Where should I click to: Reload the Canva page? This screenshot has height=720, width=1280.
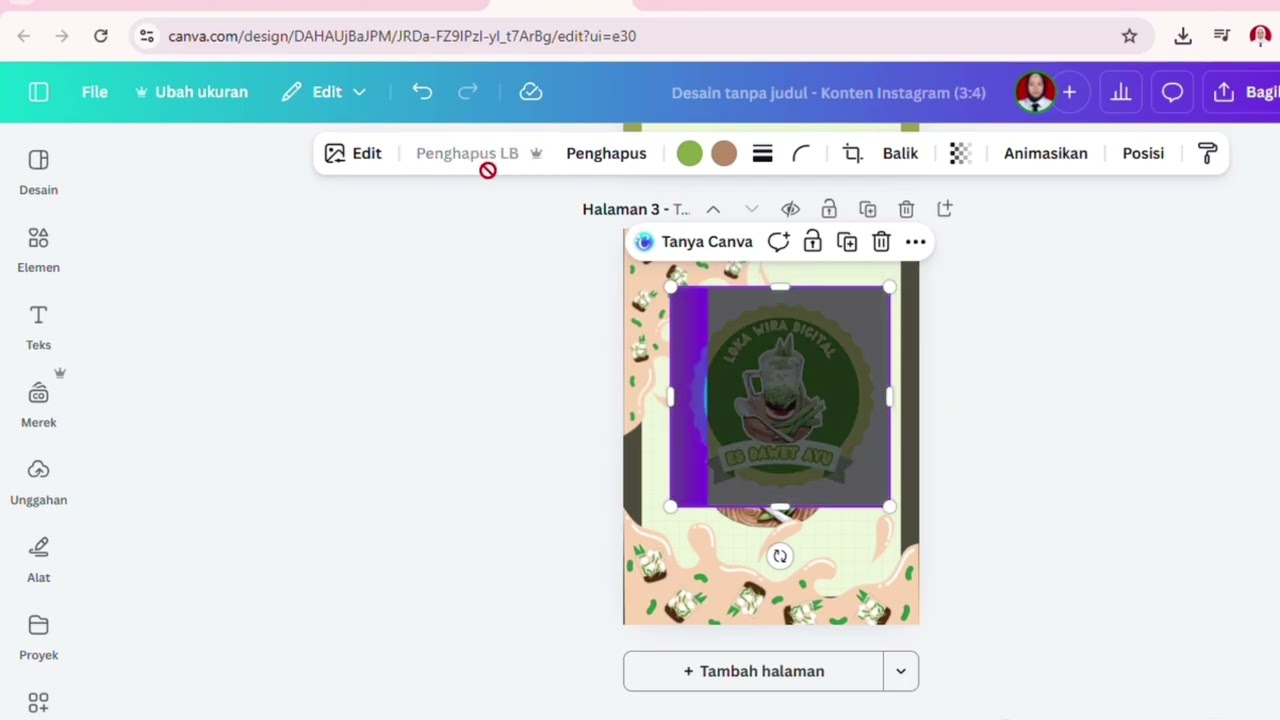tap(101, 36)
